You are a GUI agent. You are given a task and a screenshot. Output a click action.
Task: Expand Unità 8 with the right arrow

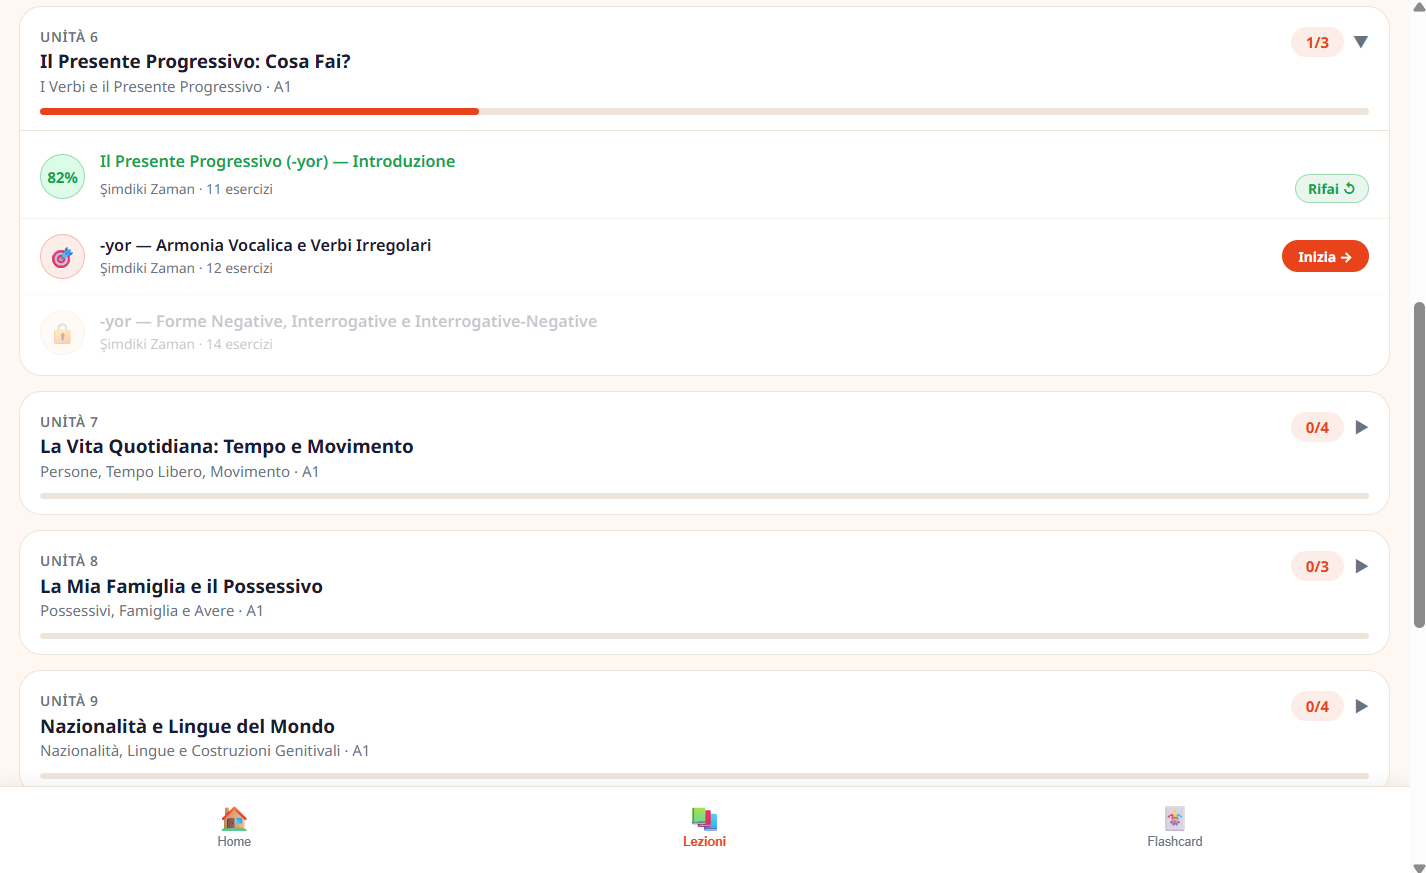1361,566
